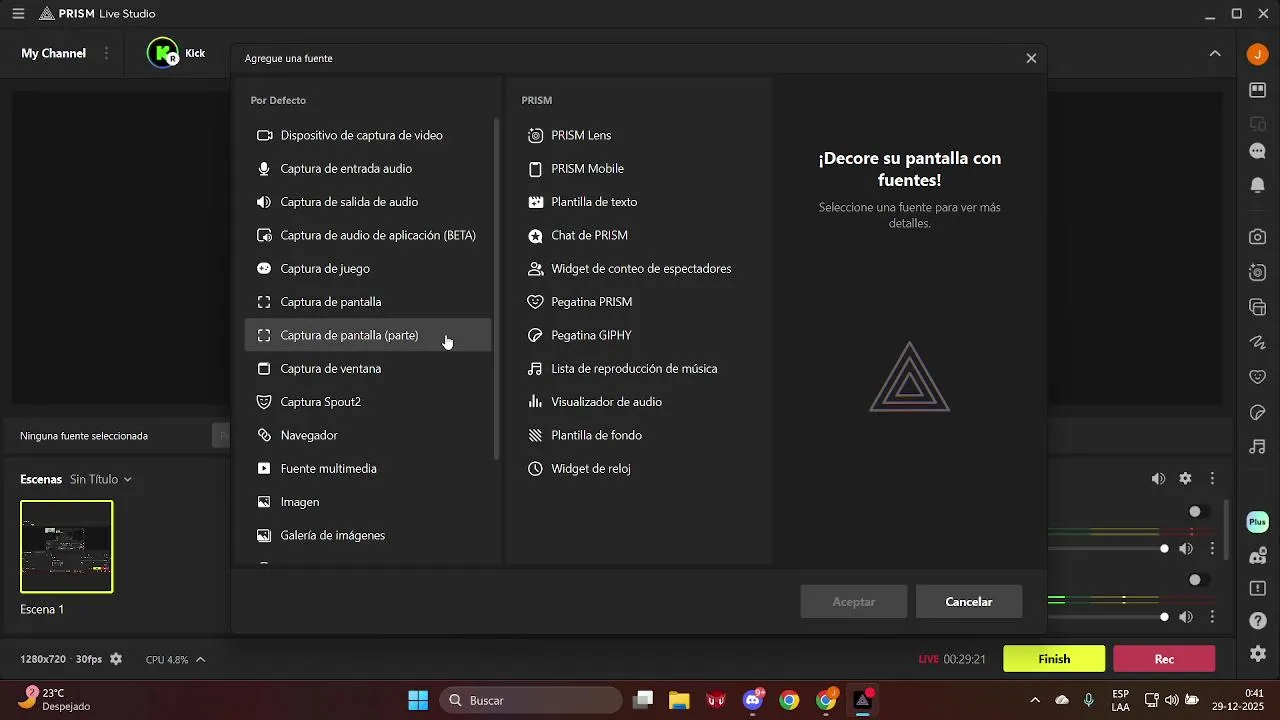
Task: Open Discord from the taskbar
Action: coord(753,700)
